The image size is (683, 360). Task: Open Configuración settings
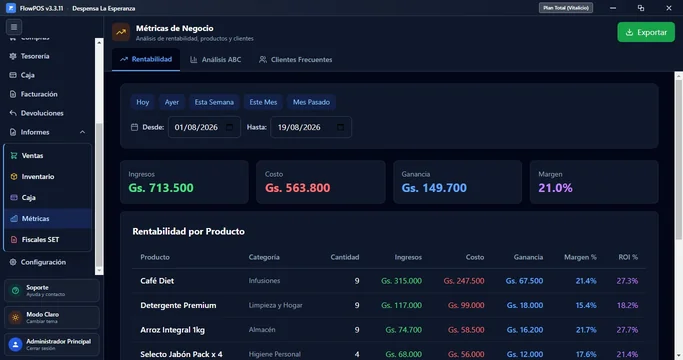43,262
